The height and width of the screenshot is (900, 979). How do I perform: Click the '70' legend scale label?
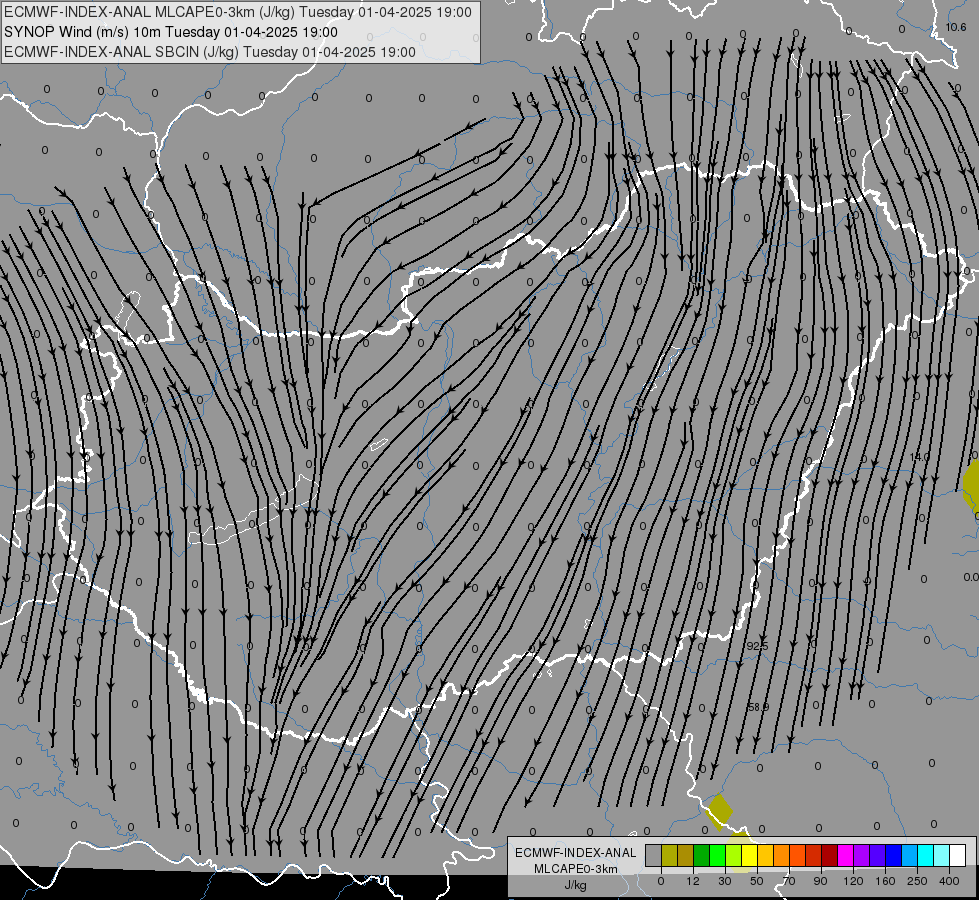(789, 881)
